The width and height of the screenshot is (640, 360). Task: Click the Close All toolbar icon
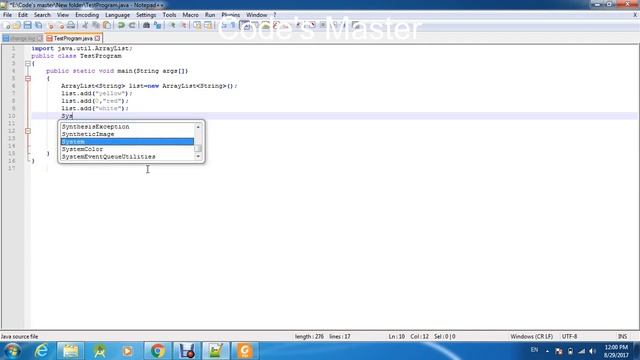click(61, 25)
